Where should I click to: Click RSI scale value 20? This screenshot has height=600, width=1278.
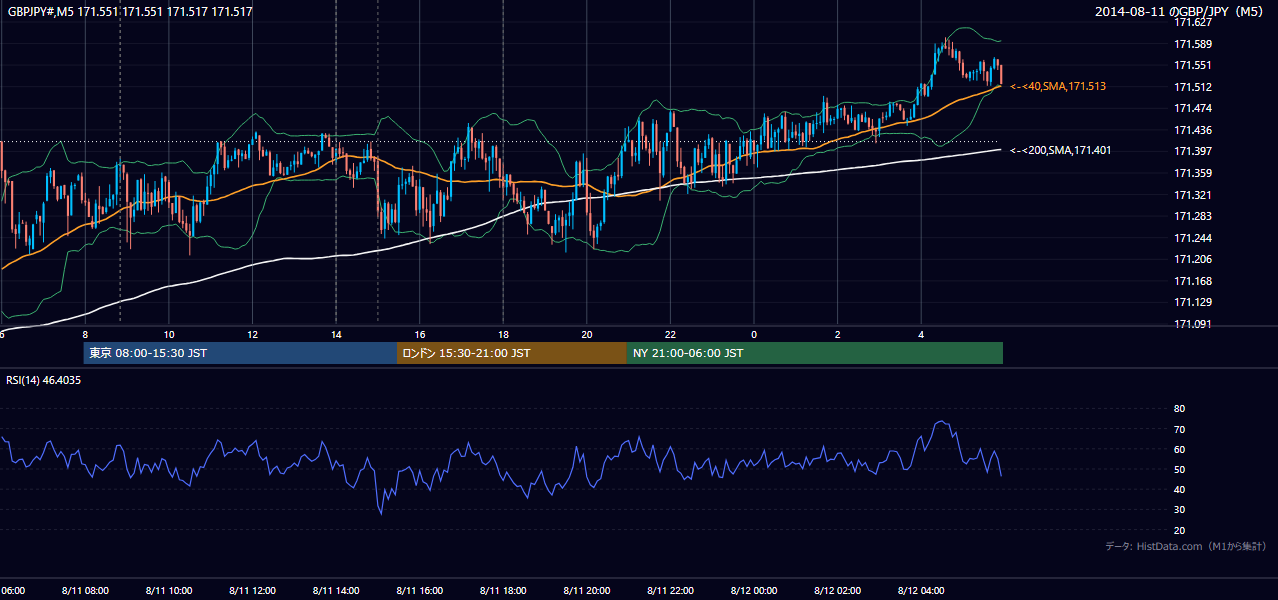[1179, 530]
